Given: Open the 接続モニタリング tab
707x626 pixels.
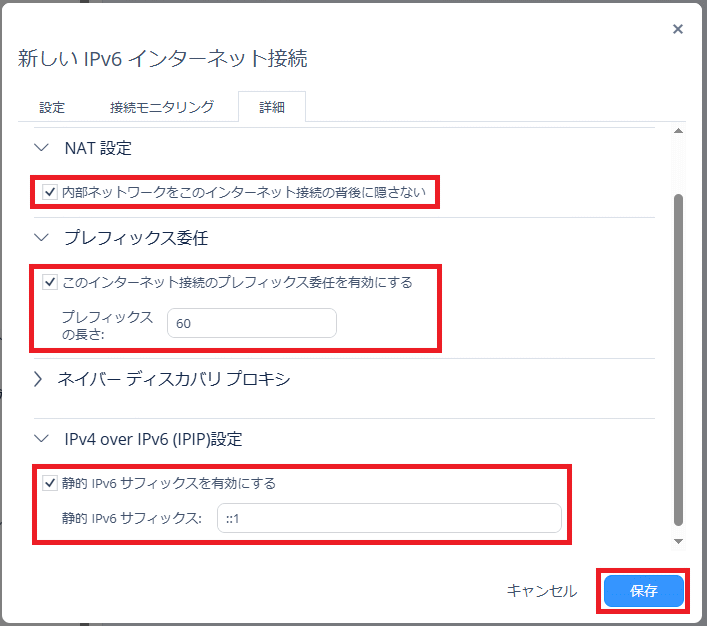Looking at the screenshot, I should tap(162, 107).
